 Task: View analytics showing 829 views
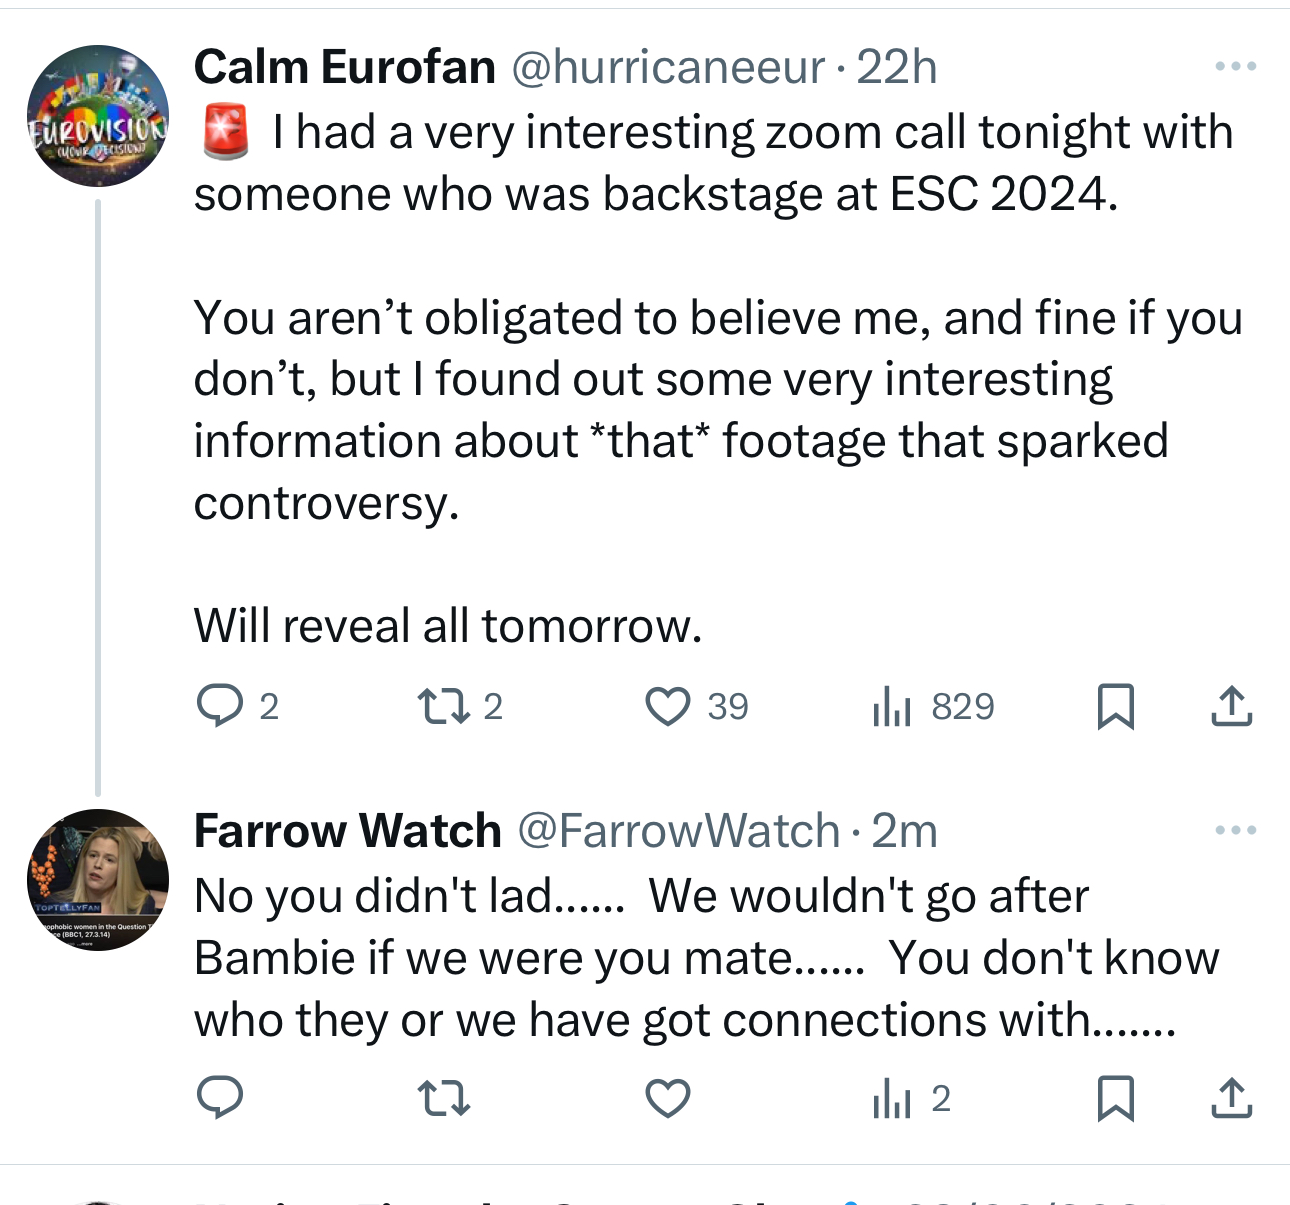[x=892, y=706]
